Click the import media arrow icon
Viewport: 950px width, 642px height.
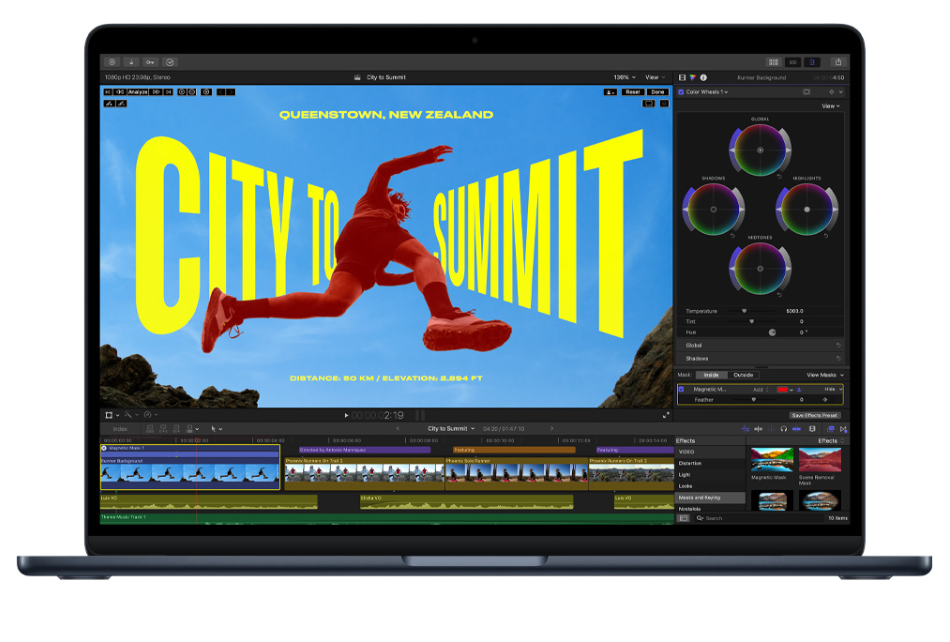(131, 62)
